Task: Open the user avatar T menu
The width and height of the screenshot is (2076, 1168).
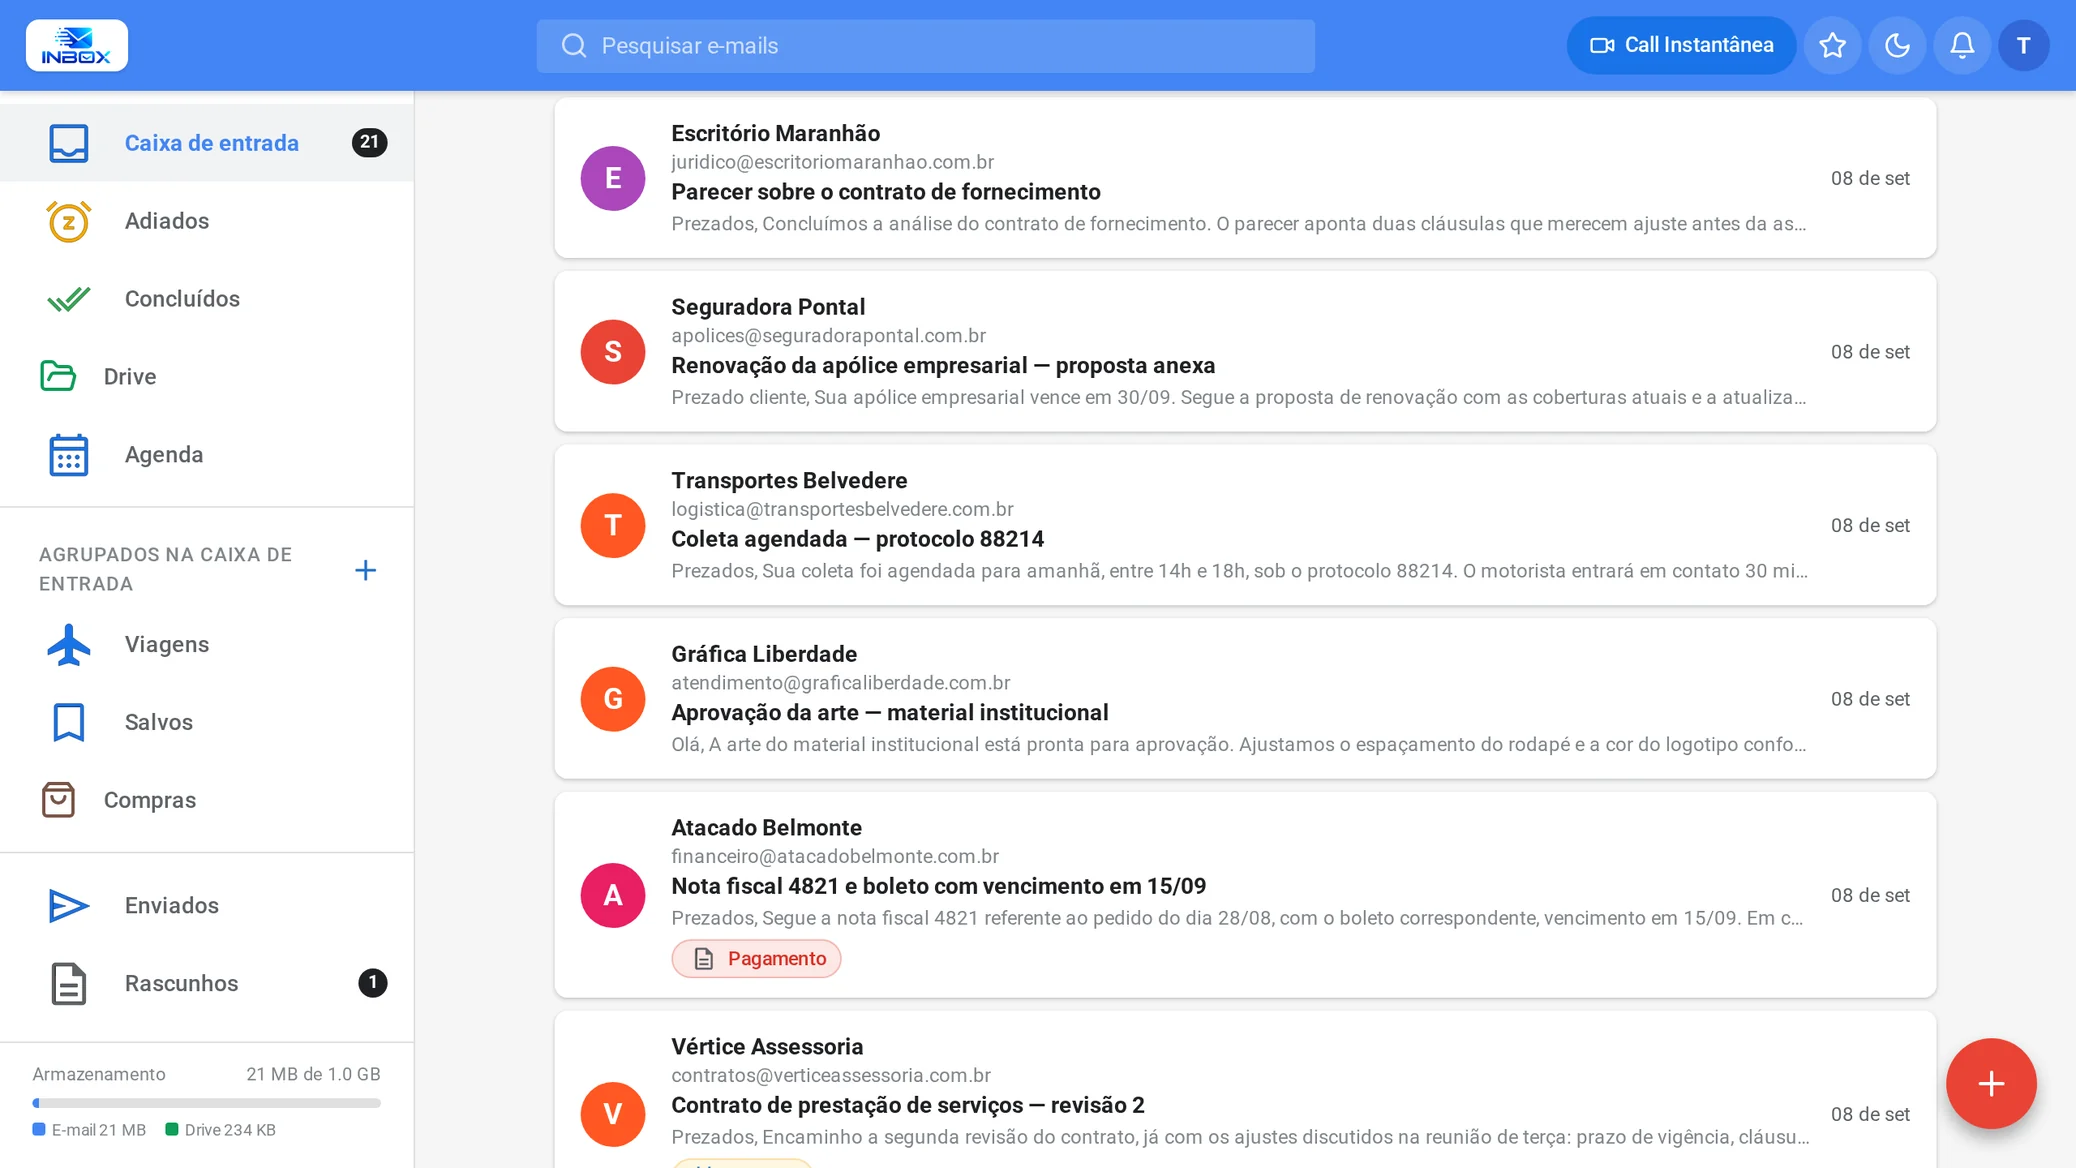Action: 2024,45
